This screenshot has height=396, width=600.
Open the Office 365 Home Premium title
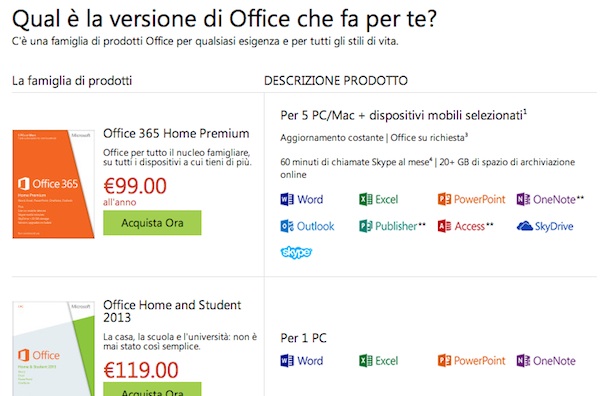[x=176, y=134]
